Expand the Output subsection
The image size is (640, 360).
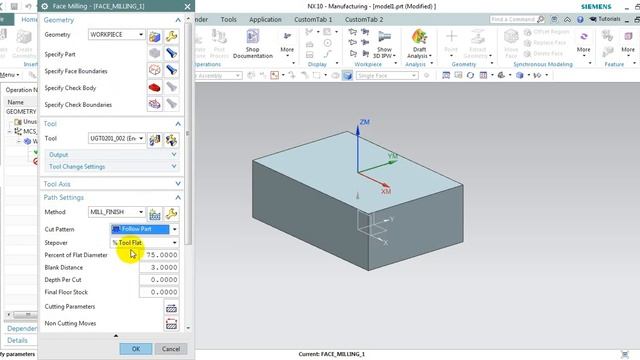point(174,155)
